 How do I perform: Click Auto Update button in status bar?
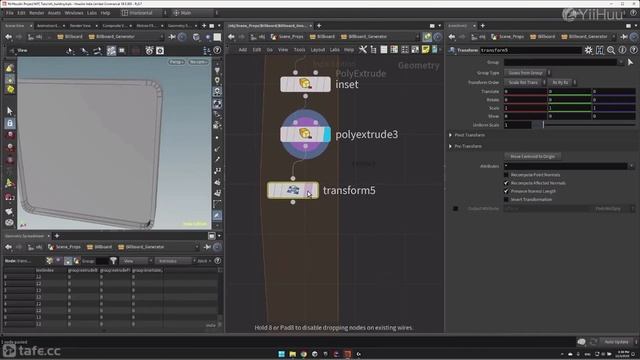[x=616, y=342]
